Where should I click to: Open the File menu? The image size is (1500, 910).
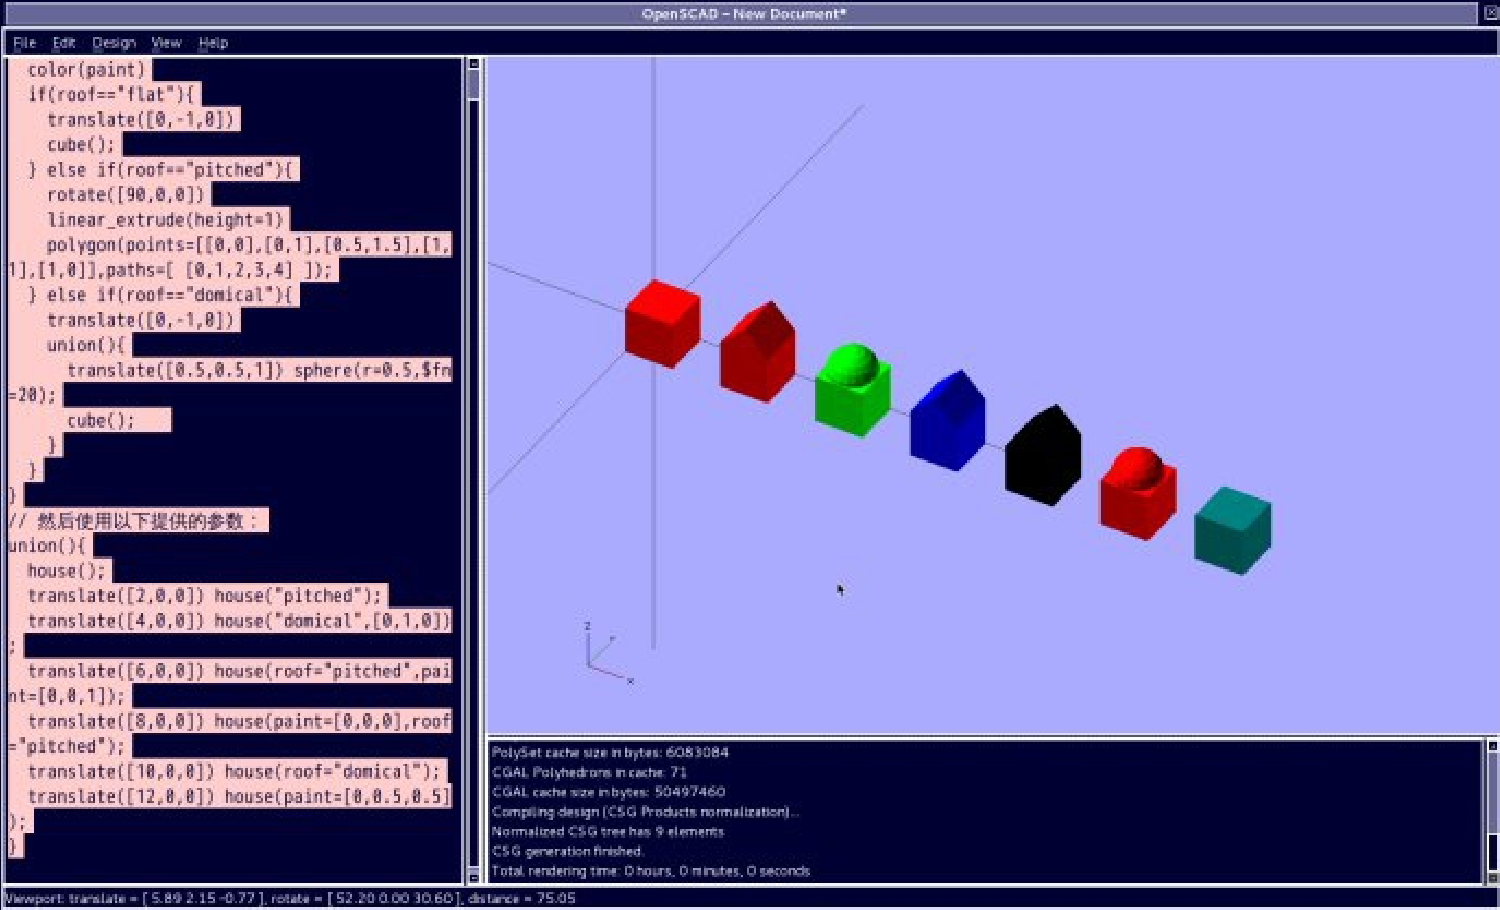click(24, 43)
